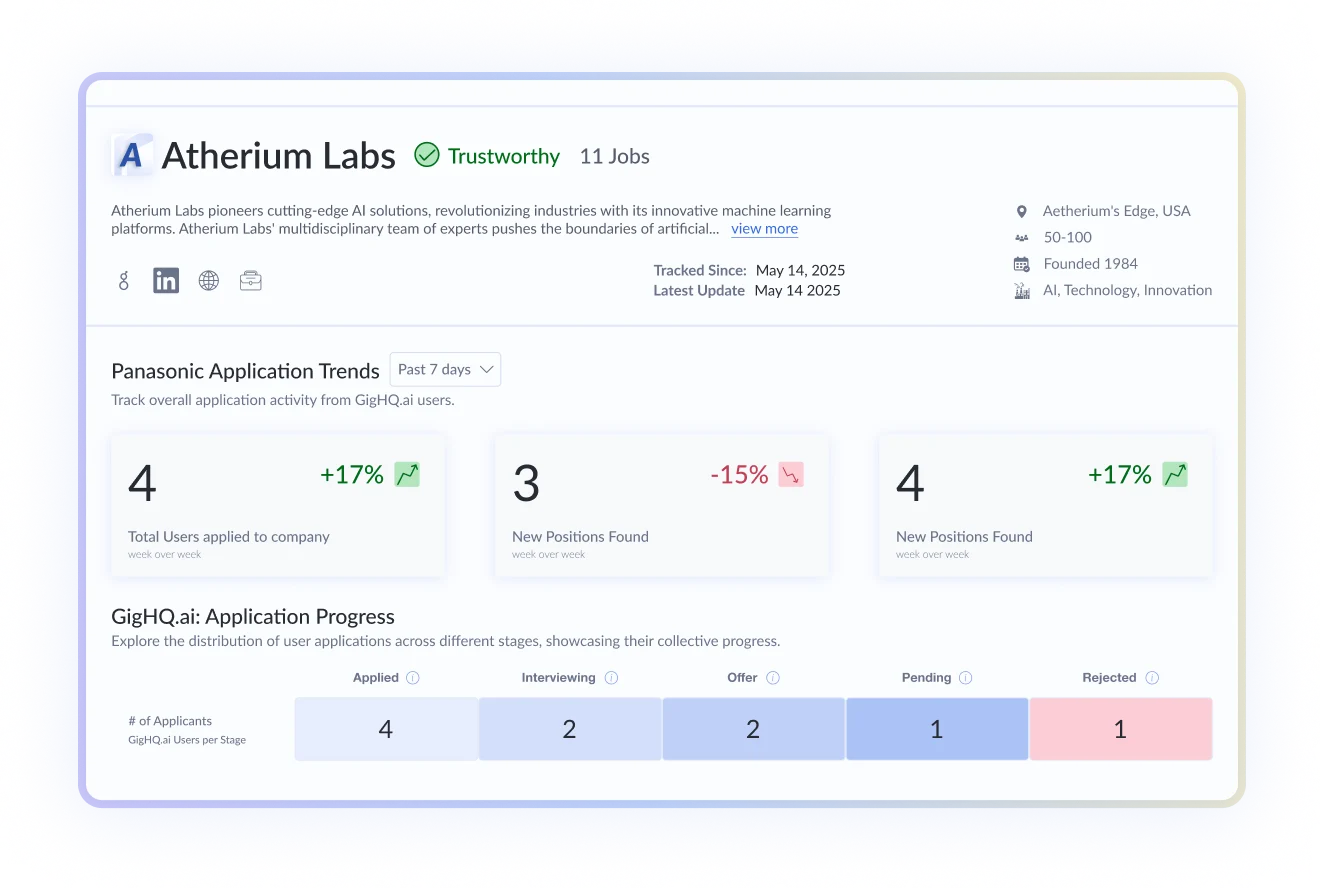Open the careers briefcase icon
Image resolution: width=1320 pixels, height=889 pixels.
click(x=251, y=281)
